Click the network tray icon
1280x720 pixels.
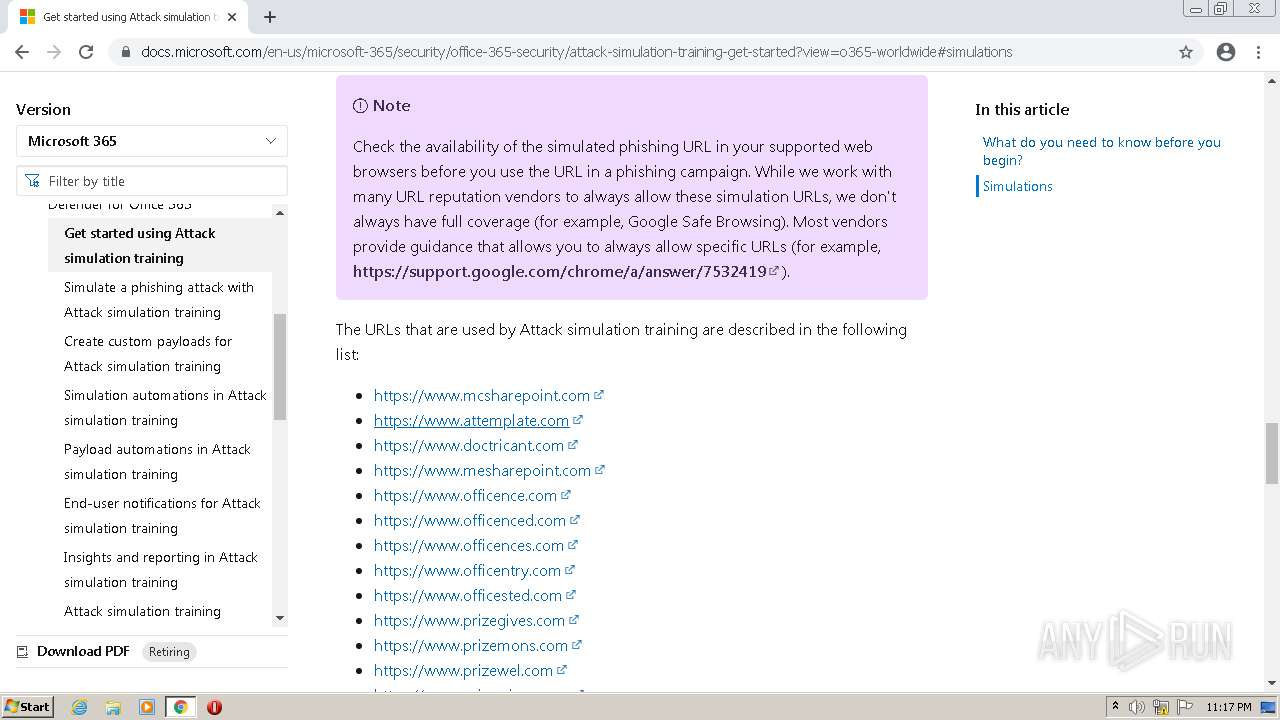1161,707
